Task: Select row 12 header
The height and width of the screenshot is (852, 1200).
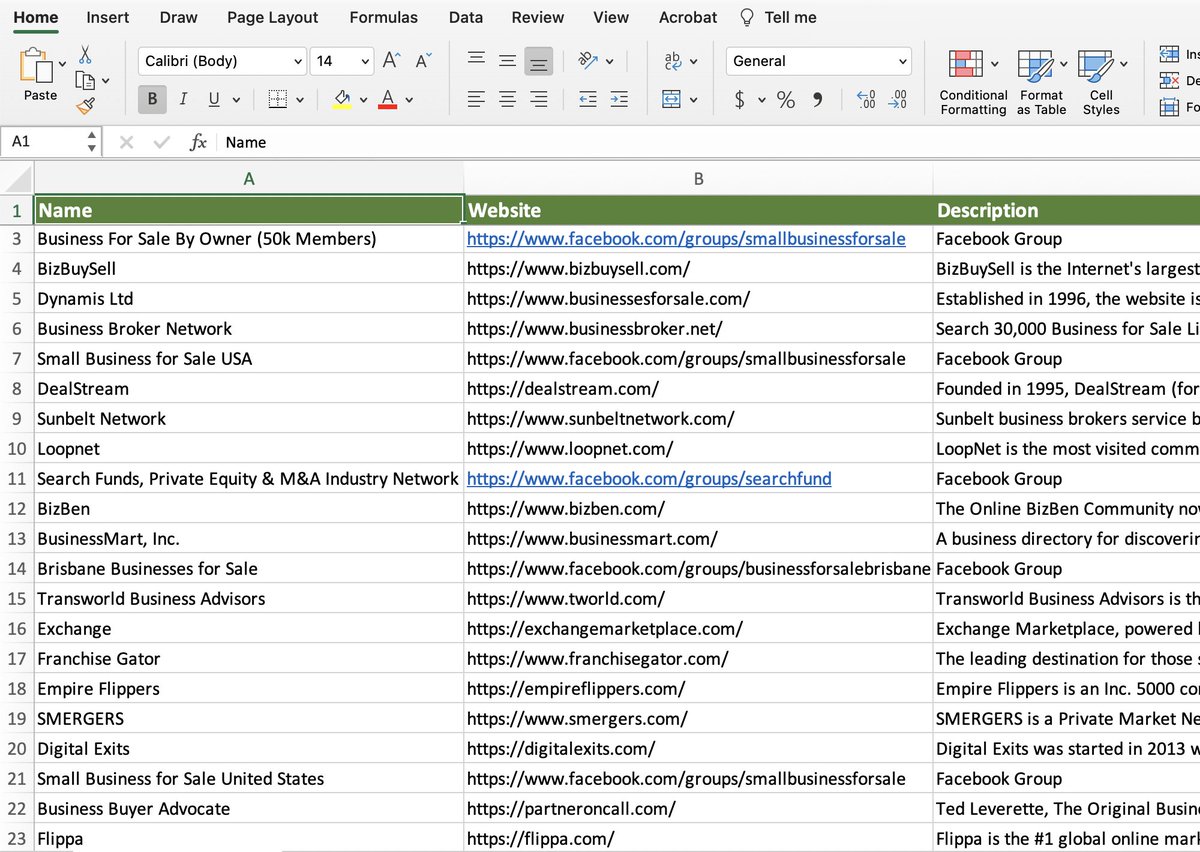Action: coord(17,508)
